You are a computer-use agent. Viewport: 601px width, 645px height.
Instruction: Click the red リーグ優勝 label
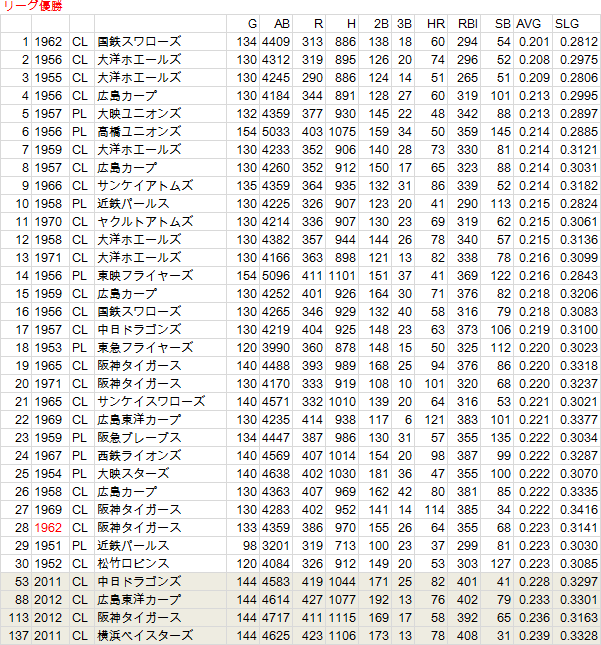tap(32, 5)
